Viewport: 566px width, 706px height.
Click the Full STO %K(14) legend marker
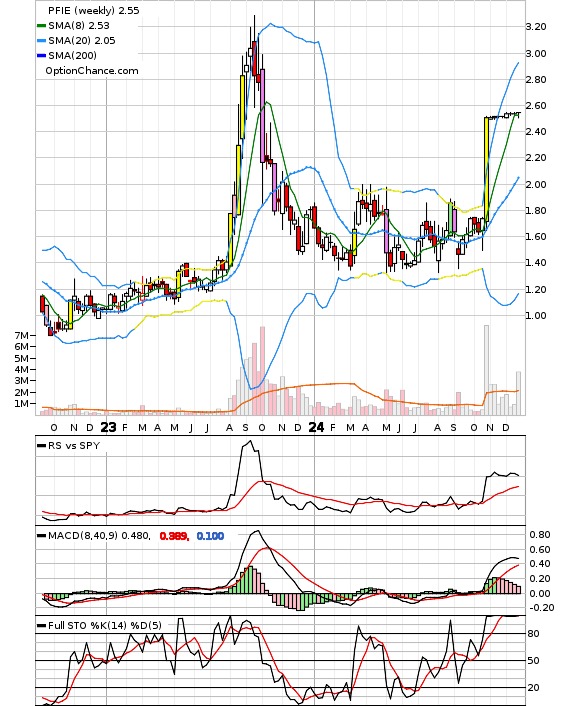click(41, 625)
